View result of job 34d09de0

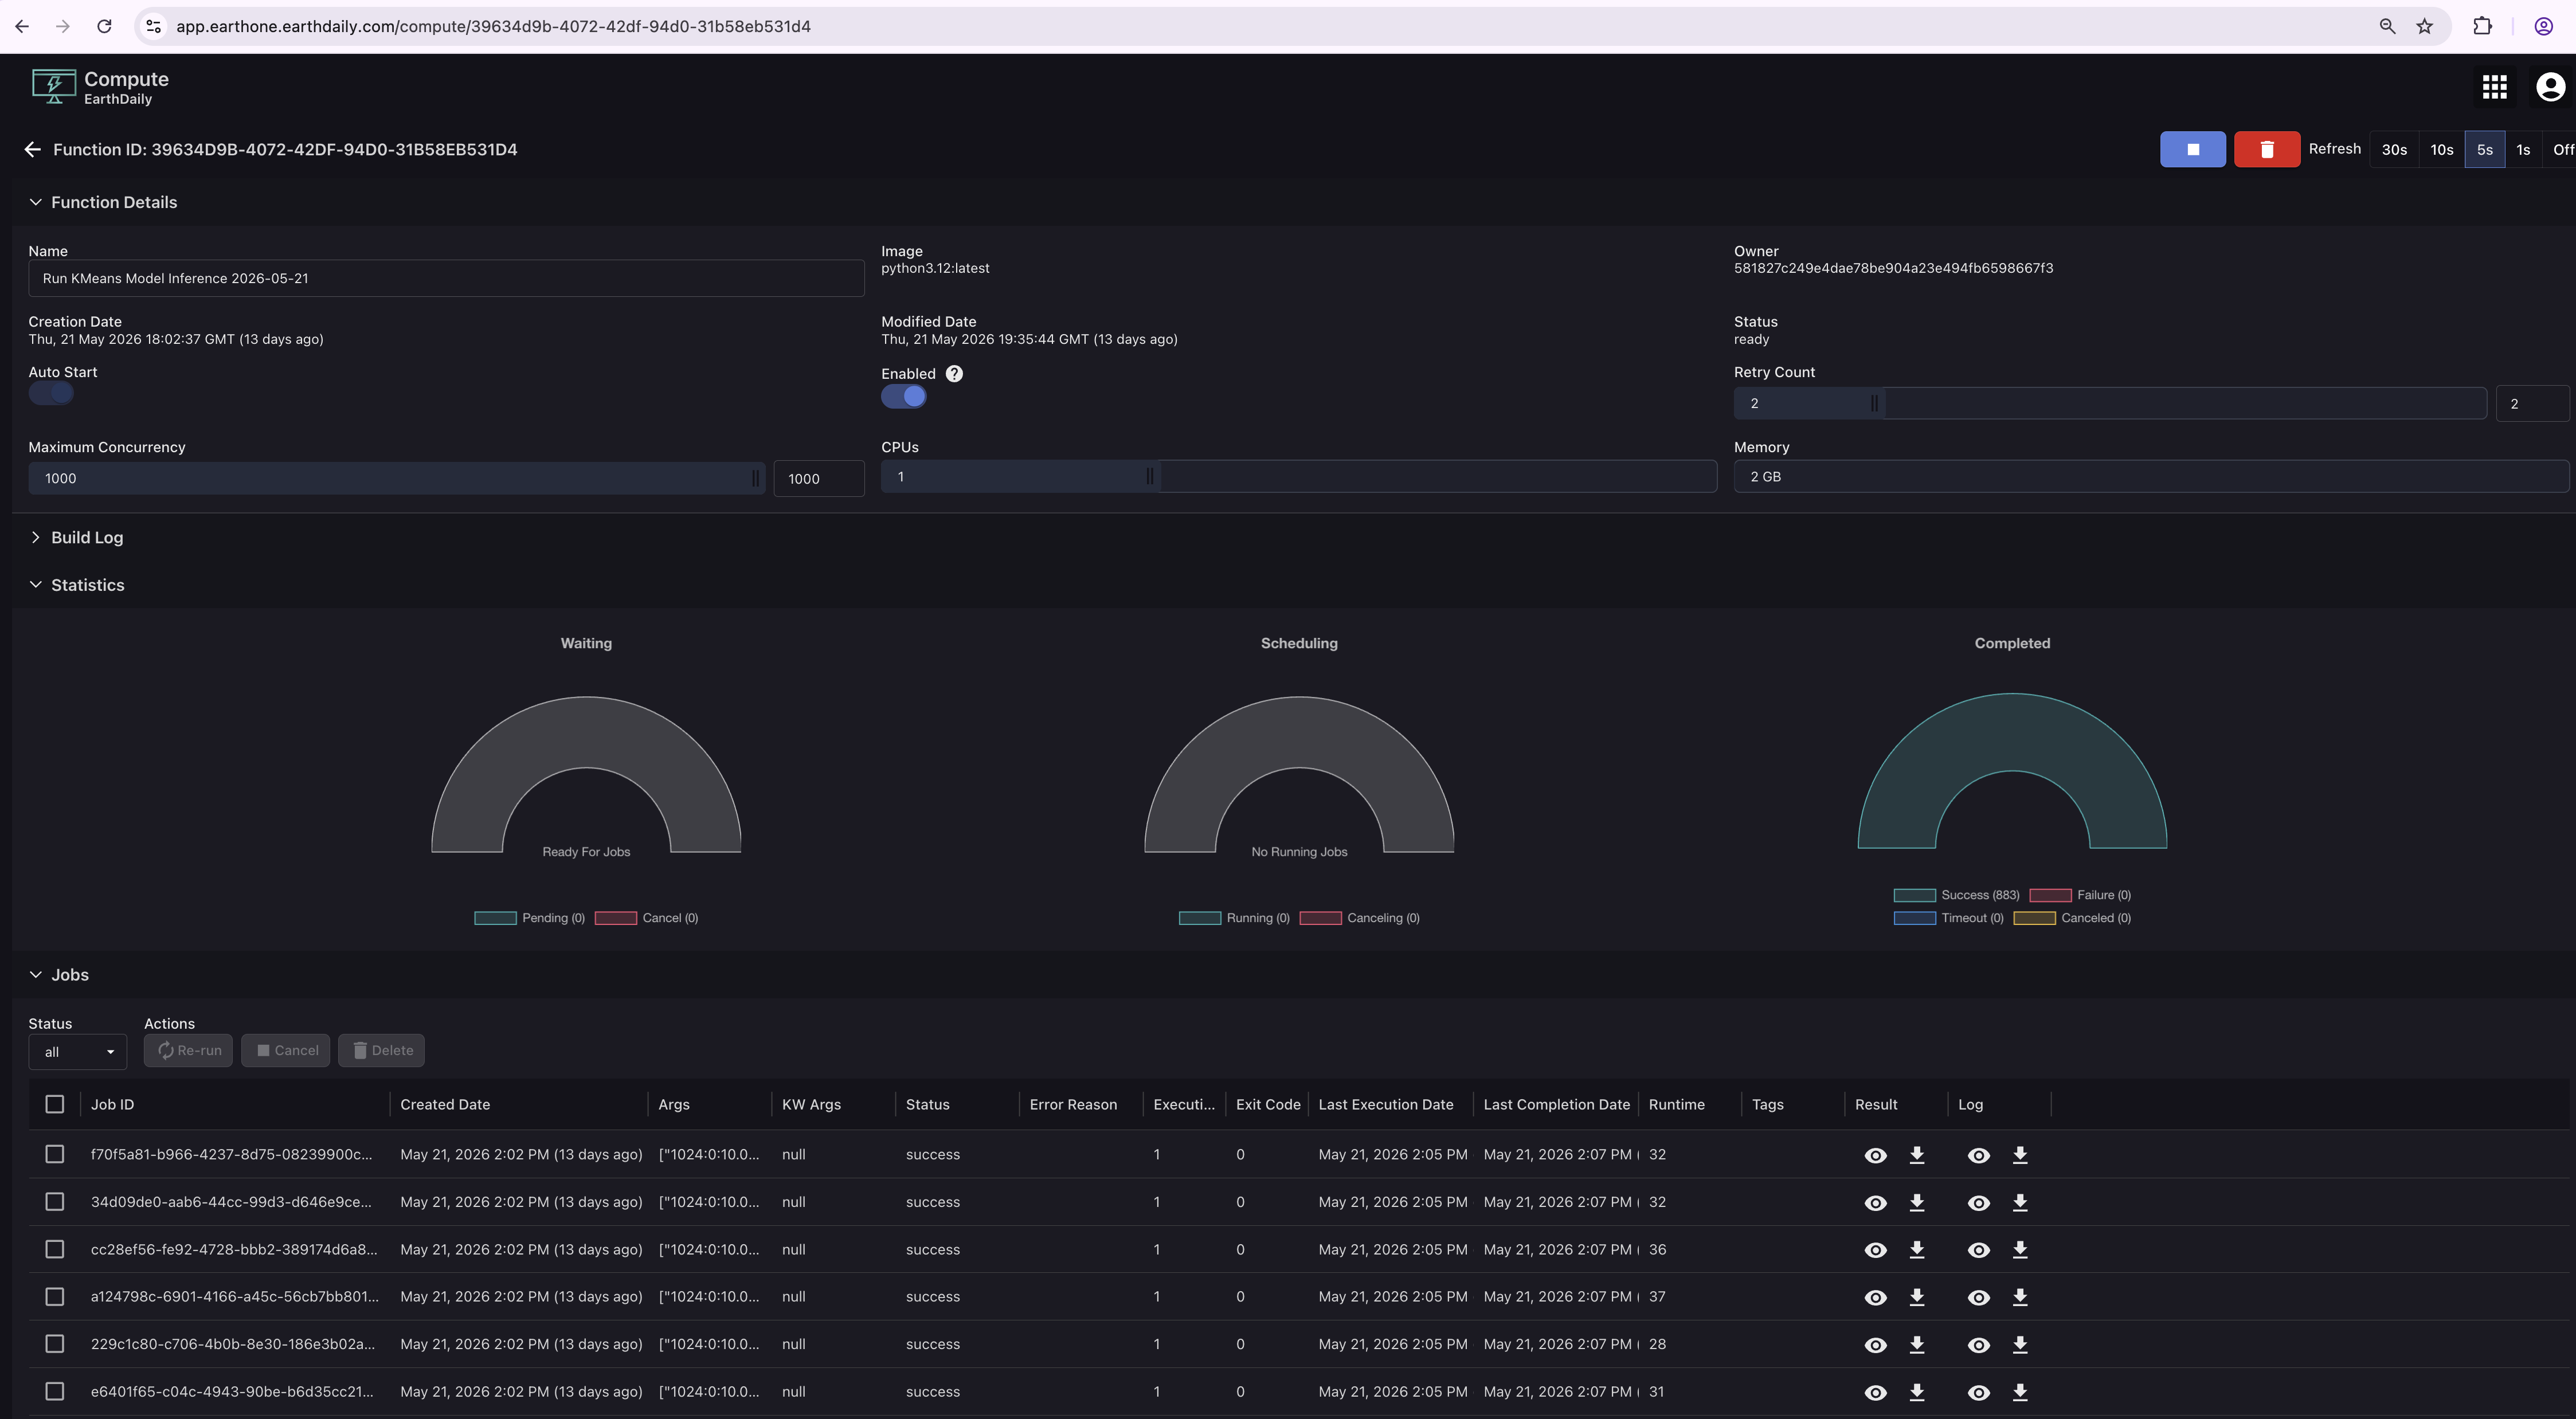(x=1875, y=1203)
